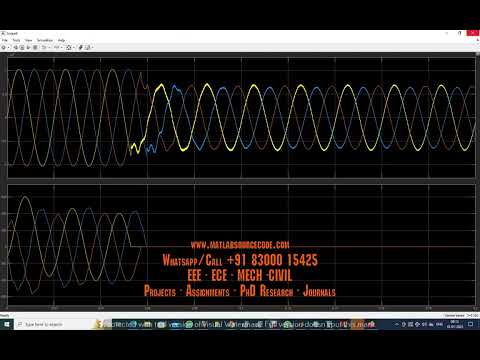Click the Run simulation icon

pos(22,47)
